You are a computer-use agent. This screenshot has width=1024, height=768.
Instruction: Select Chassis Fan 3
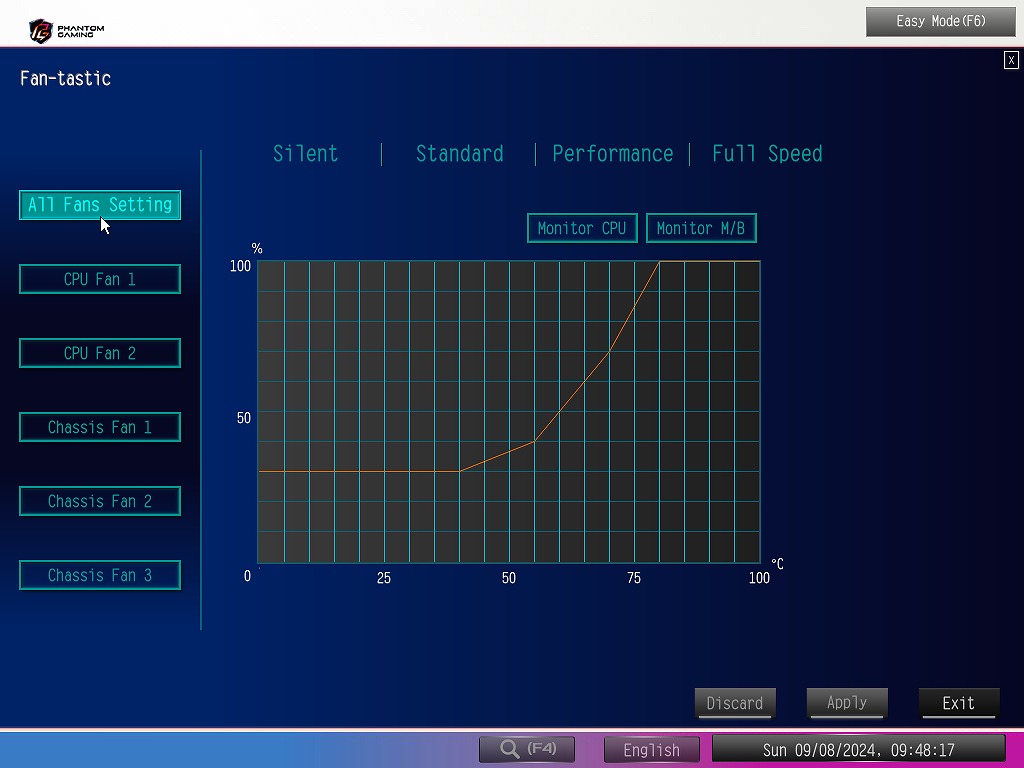[100, 575]
